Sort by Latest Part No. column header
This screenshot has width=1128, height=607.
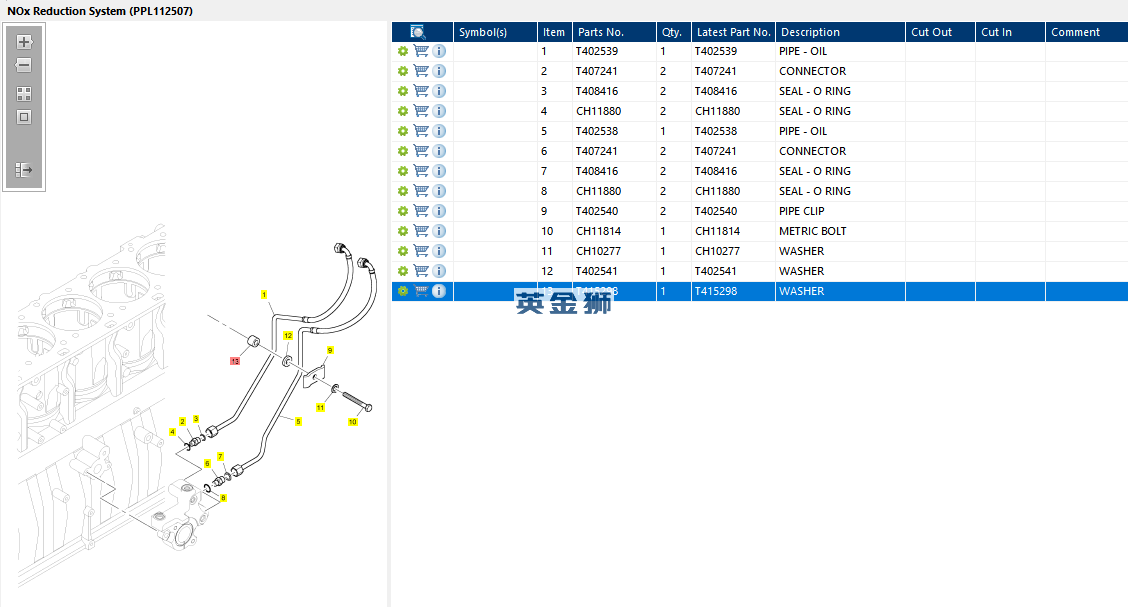(x=733, y=32)
